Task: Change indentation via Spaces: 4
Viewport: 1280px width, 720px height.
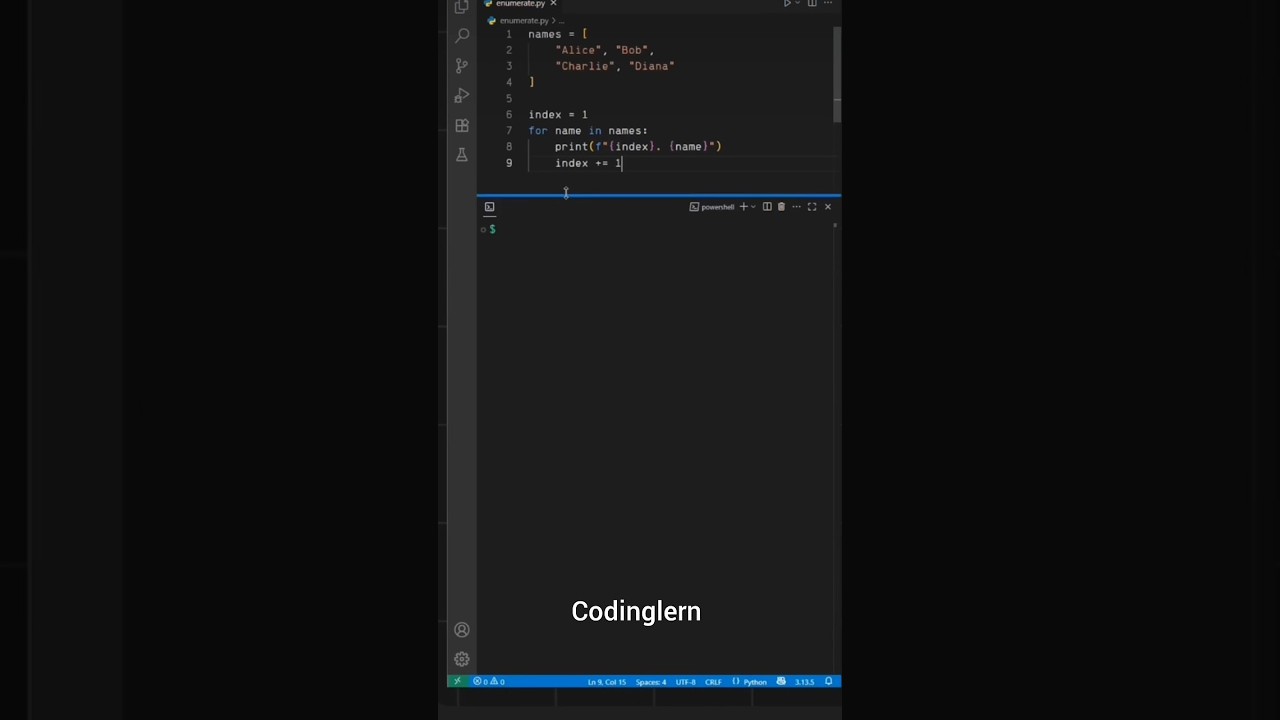Action: [650, 682]
